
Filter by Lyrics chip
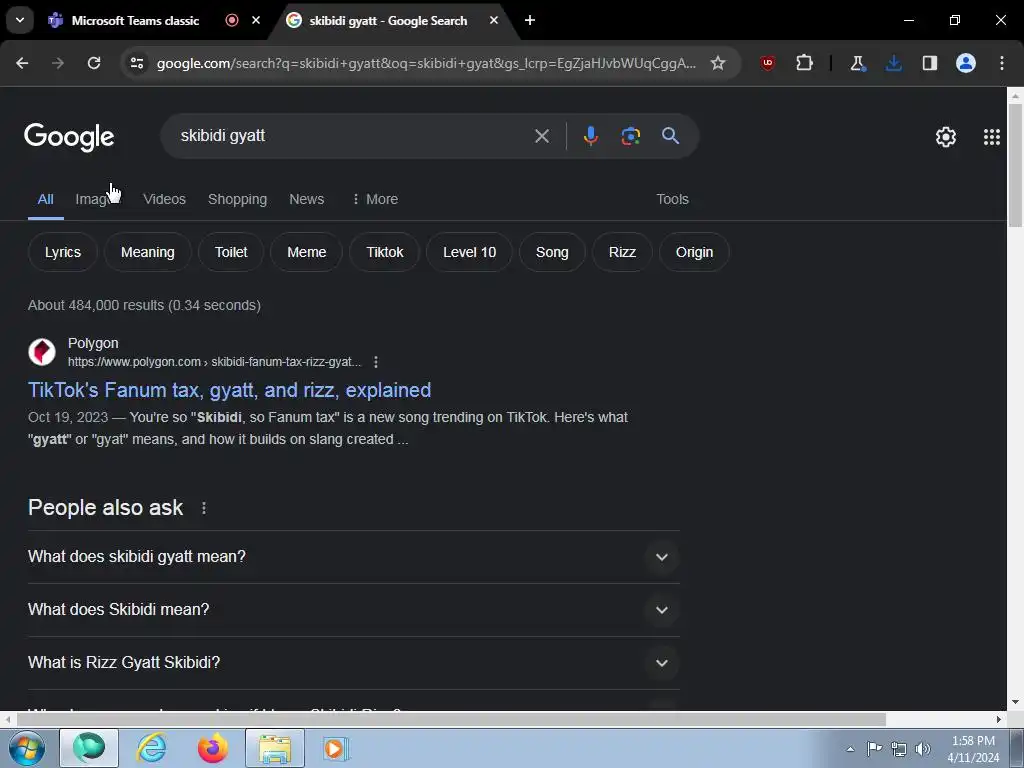(63, 252)
